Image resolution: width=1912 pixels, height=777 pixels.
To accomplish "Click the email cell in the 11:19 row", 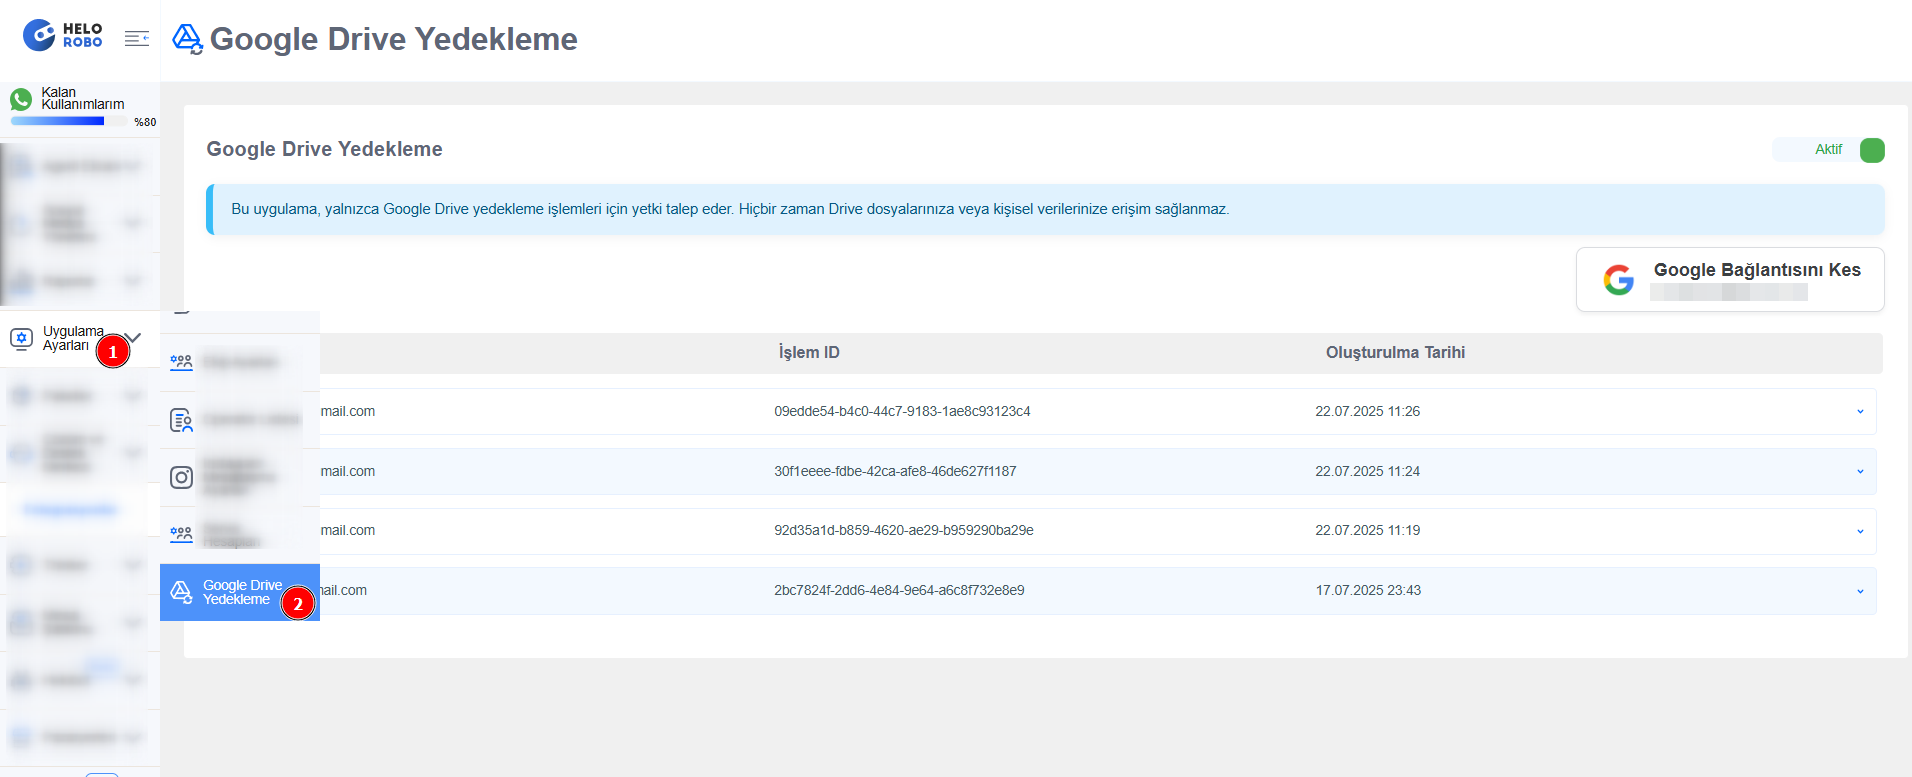I will [x=348, y=530].
